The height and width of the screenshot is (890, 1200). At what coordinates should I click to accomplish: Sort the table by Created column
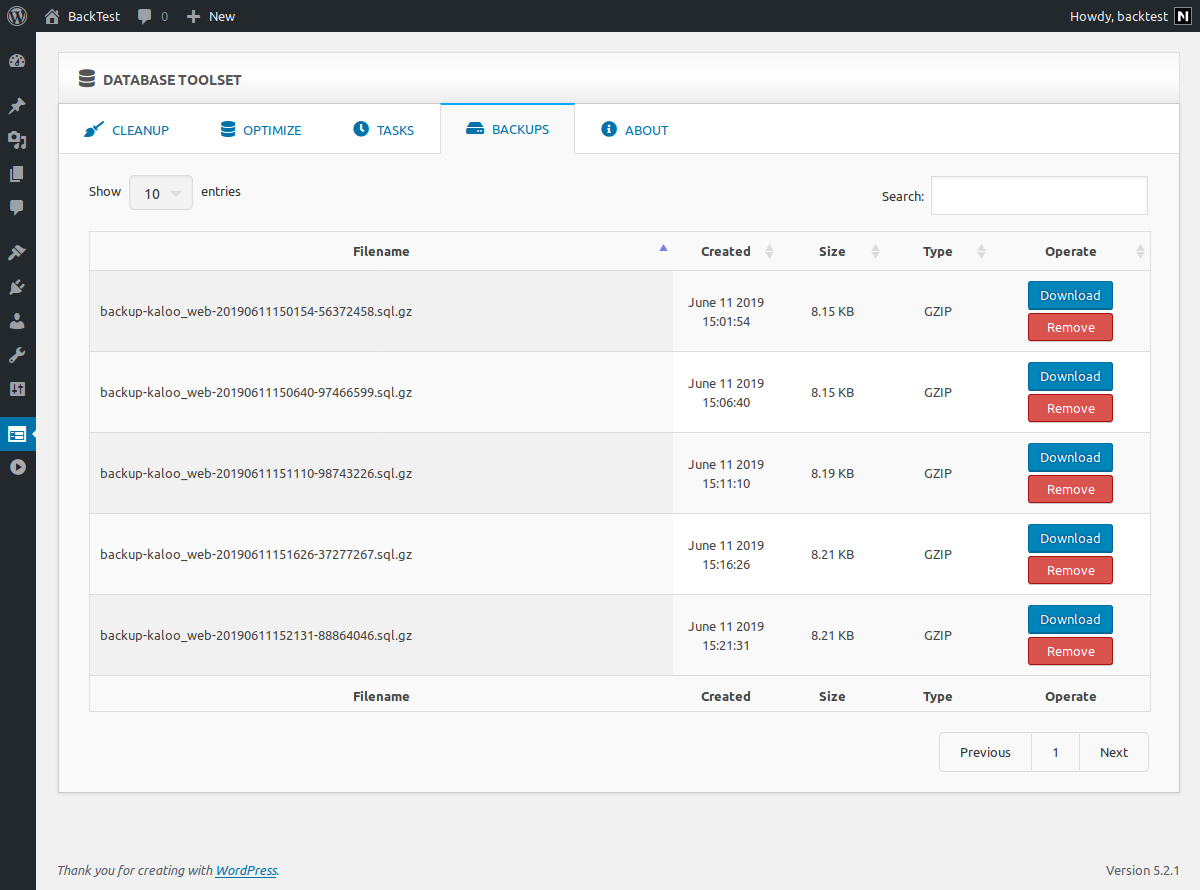(x=726, y=252)
